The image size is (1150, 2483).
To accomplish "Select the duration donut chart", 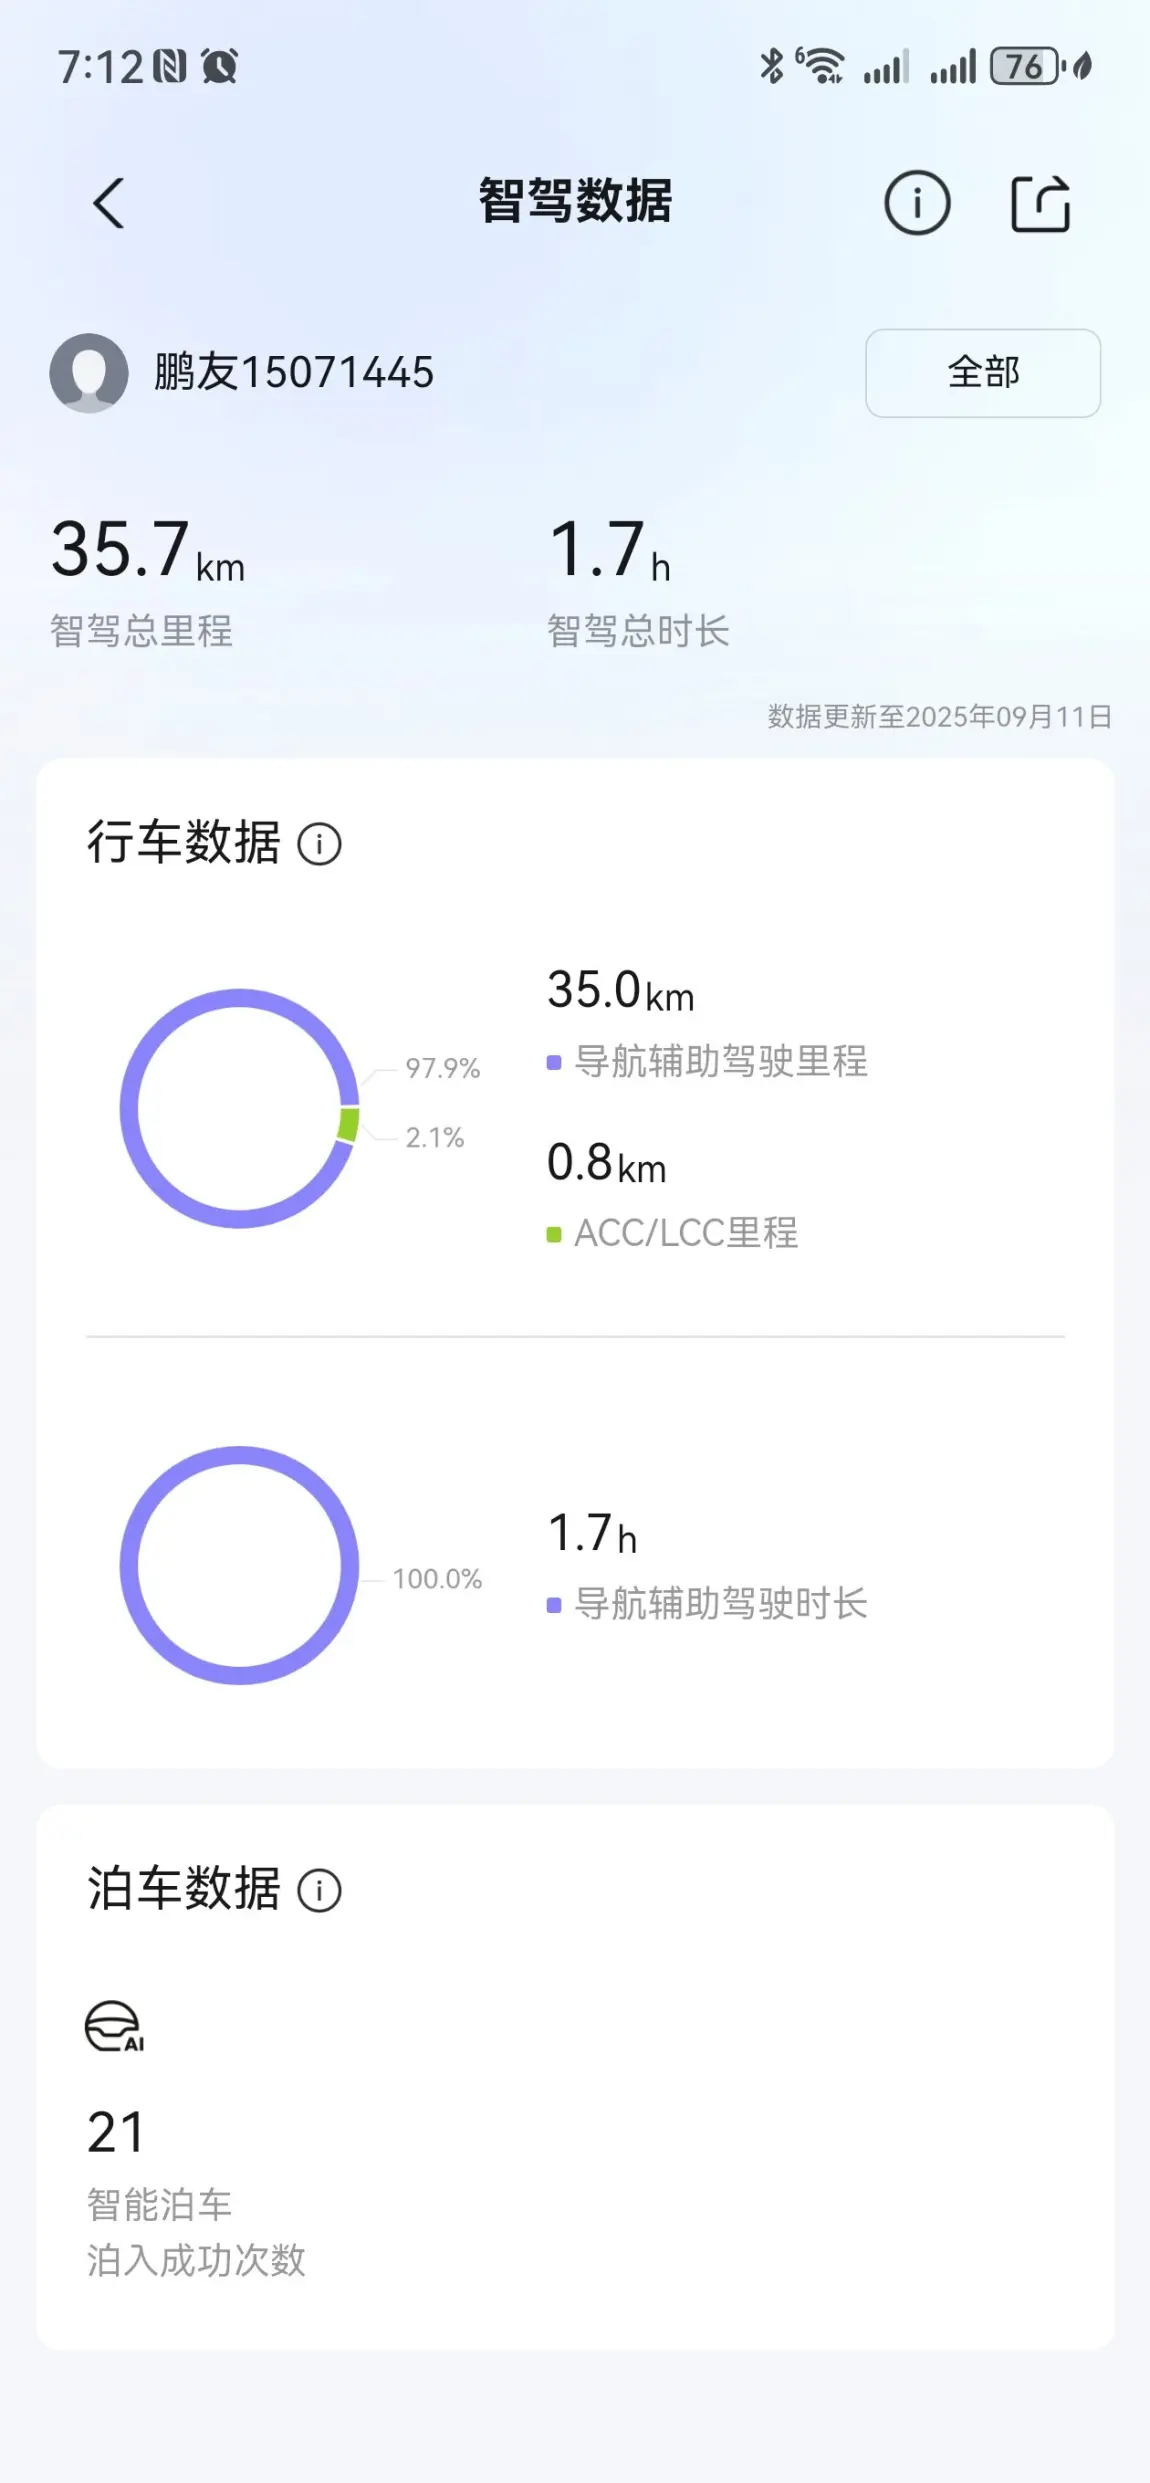I will (x=239, y=1565).
